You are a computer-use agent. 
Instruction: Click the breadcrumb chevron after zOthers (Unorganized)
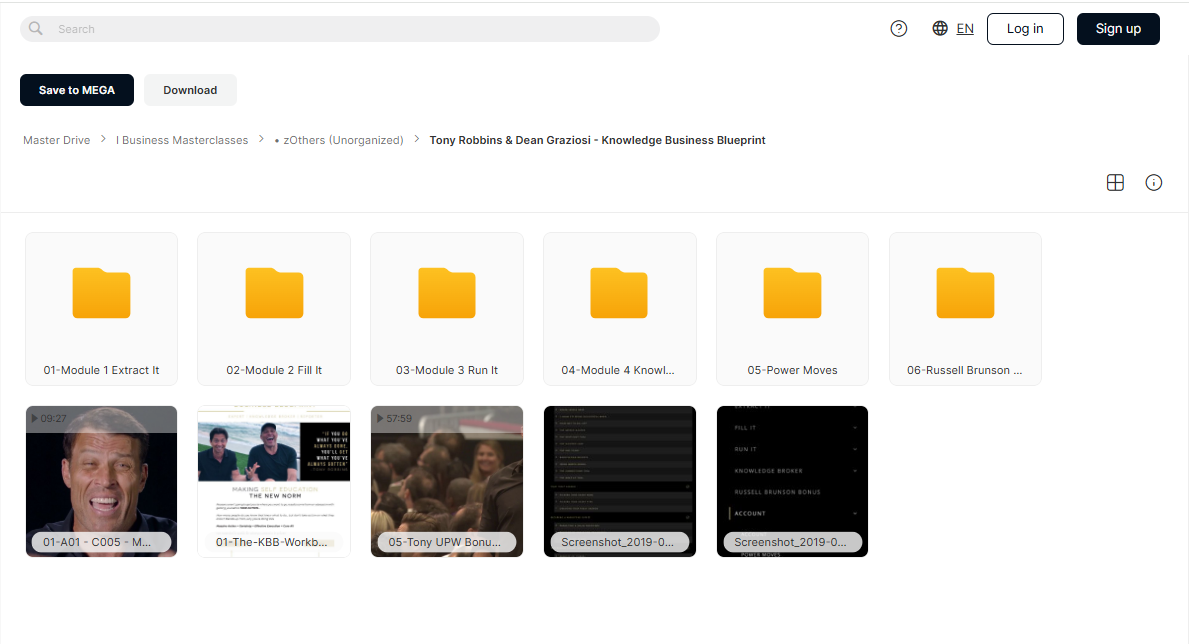(416, 139)
